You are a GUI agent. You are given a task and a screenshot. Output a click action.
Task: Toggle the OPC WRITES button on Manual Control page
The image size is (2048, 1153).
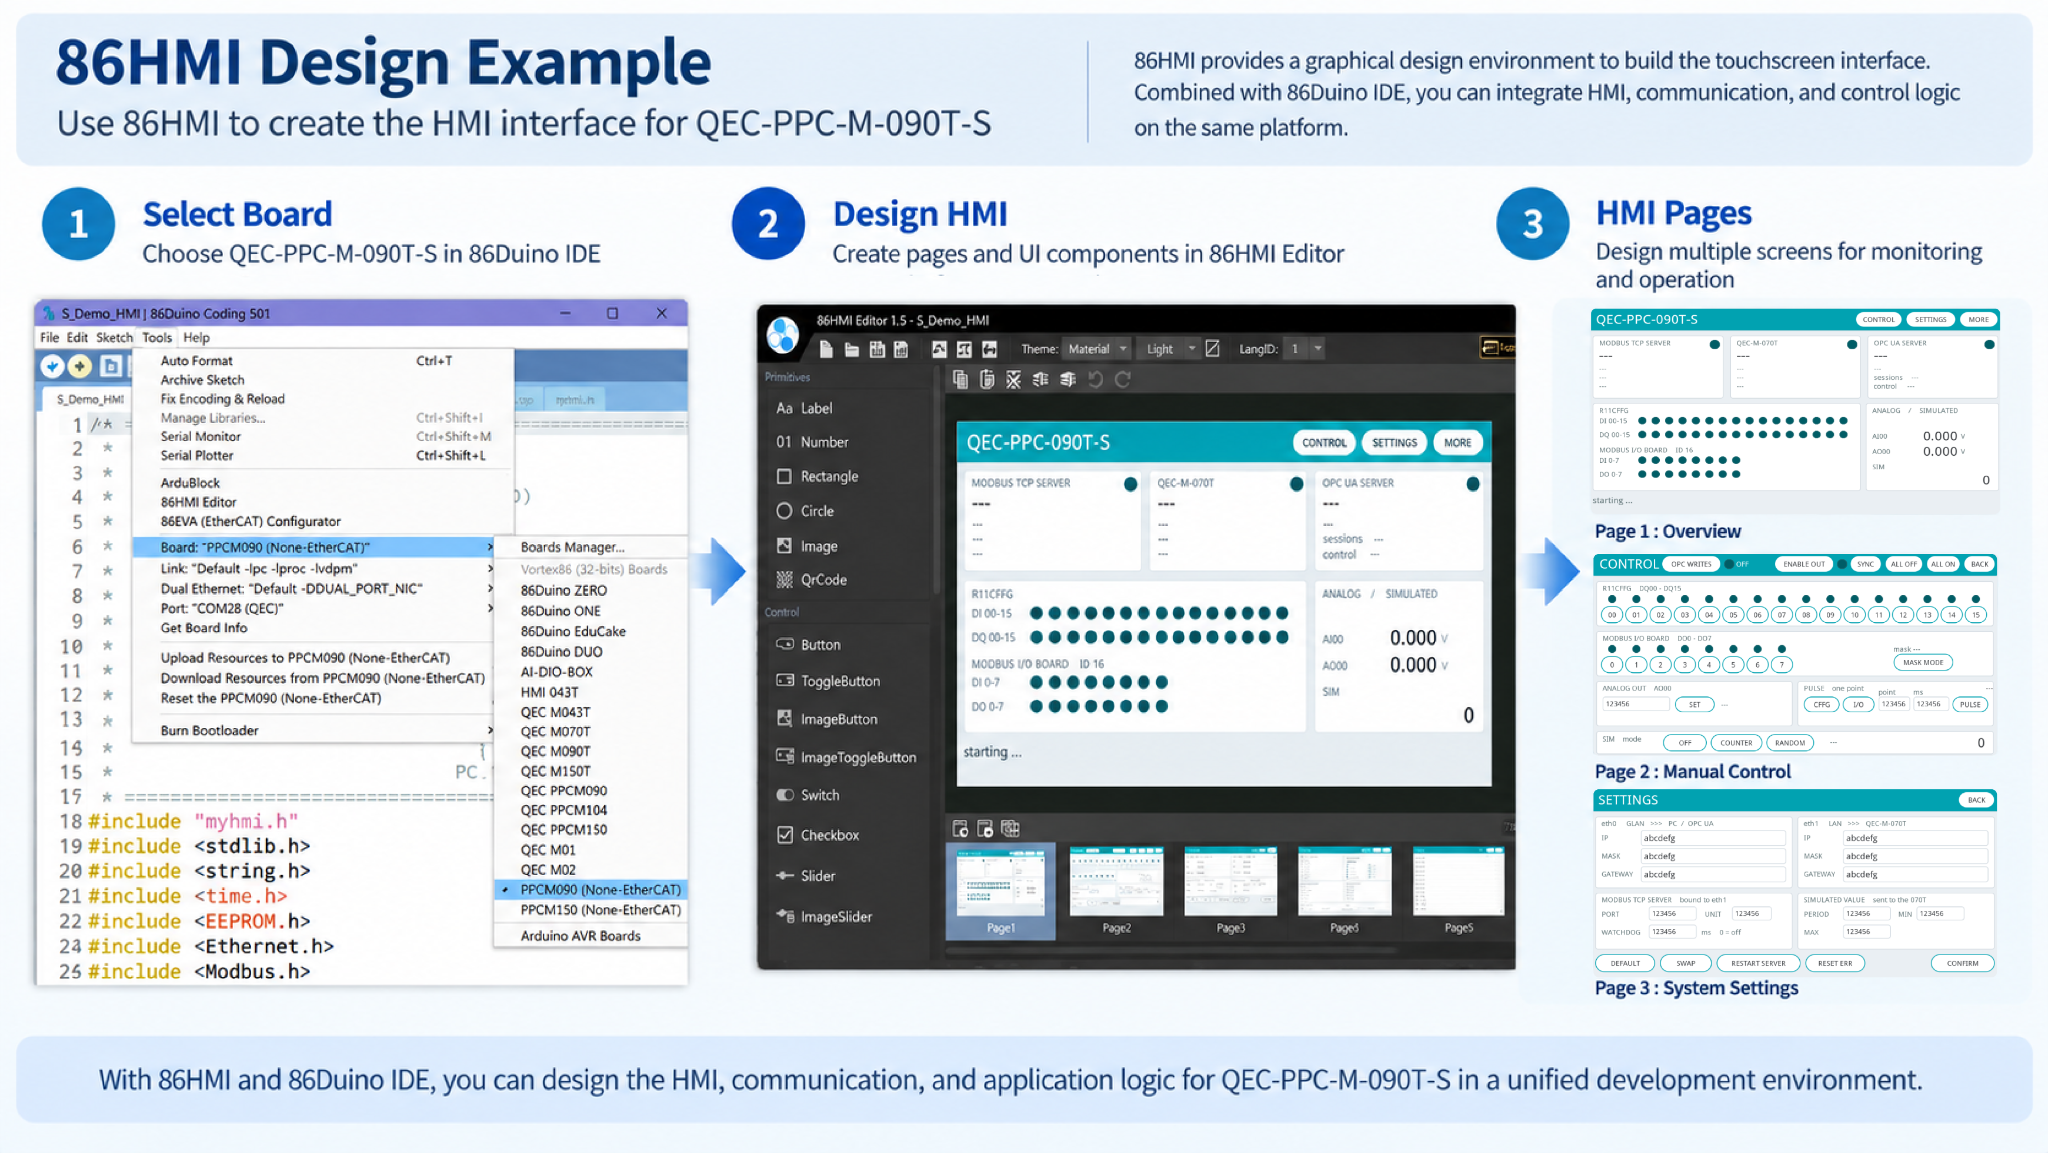click(1691, 564)
